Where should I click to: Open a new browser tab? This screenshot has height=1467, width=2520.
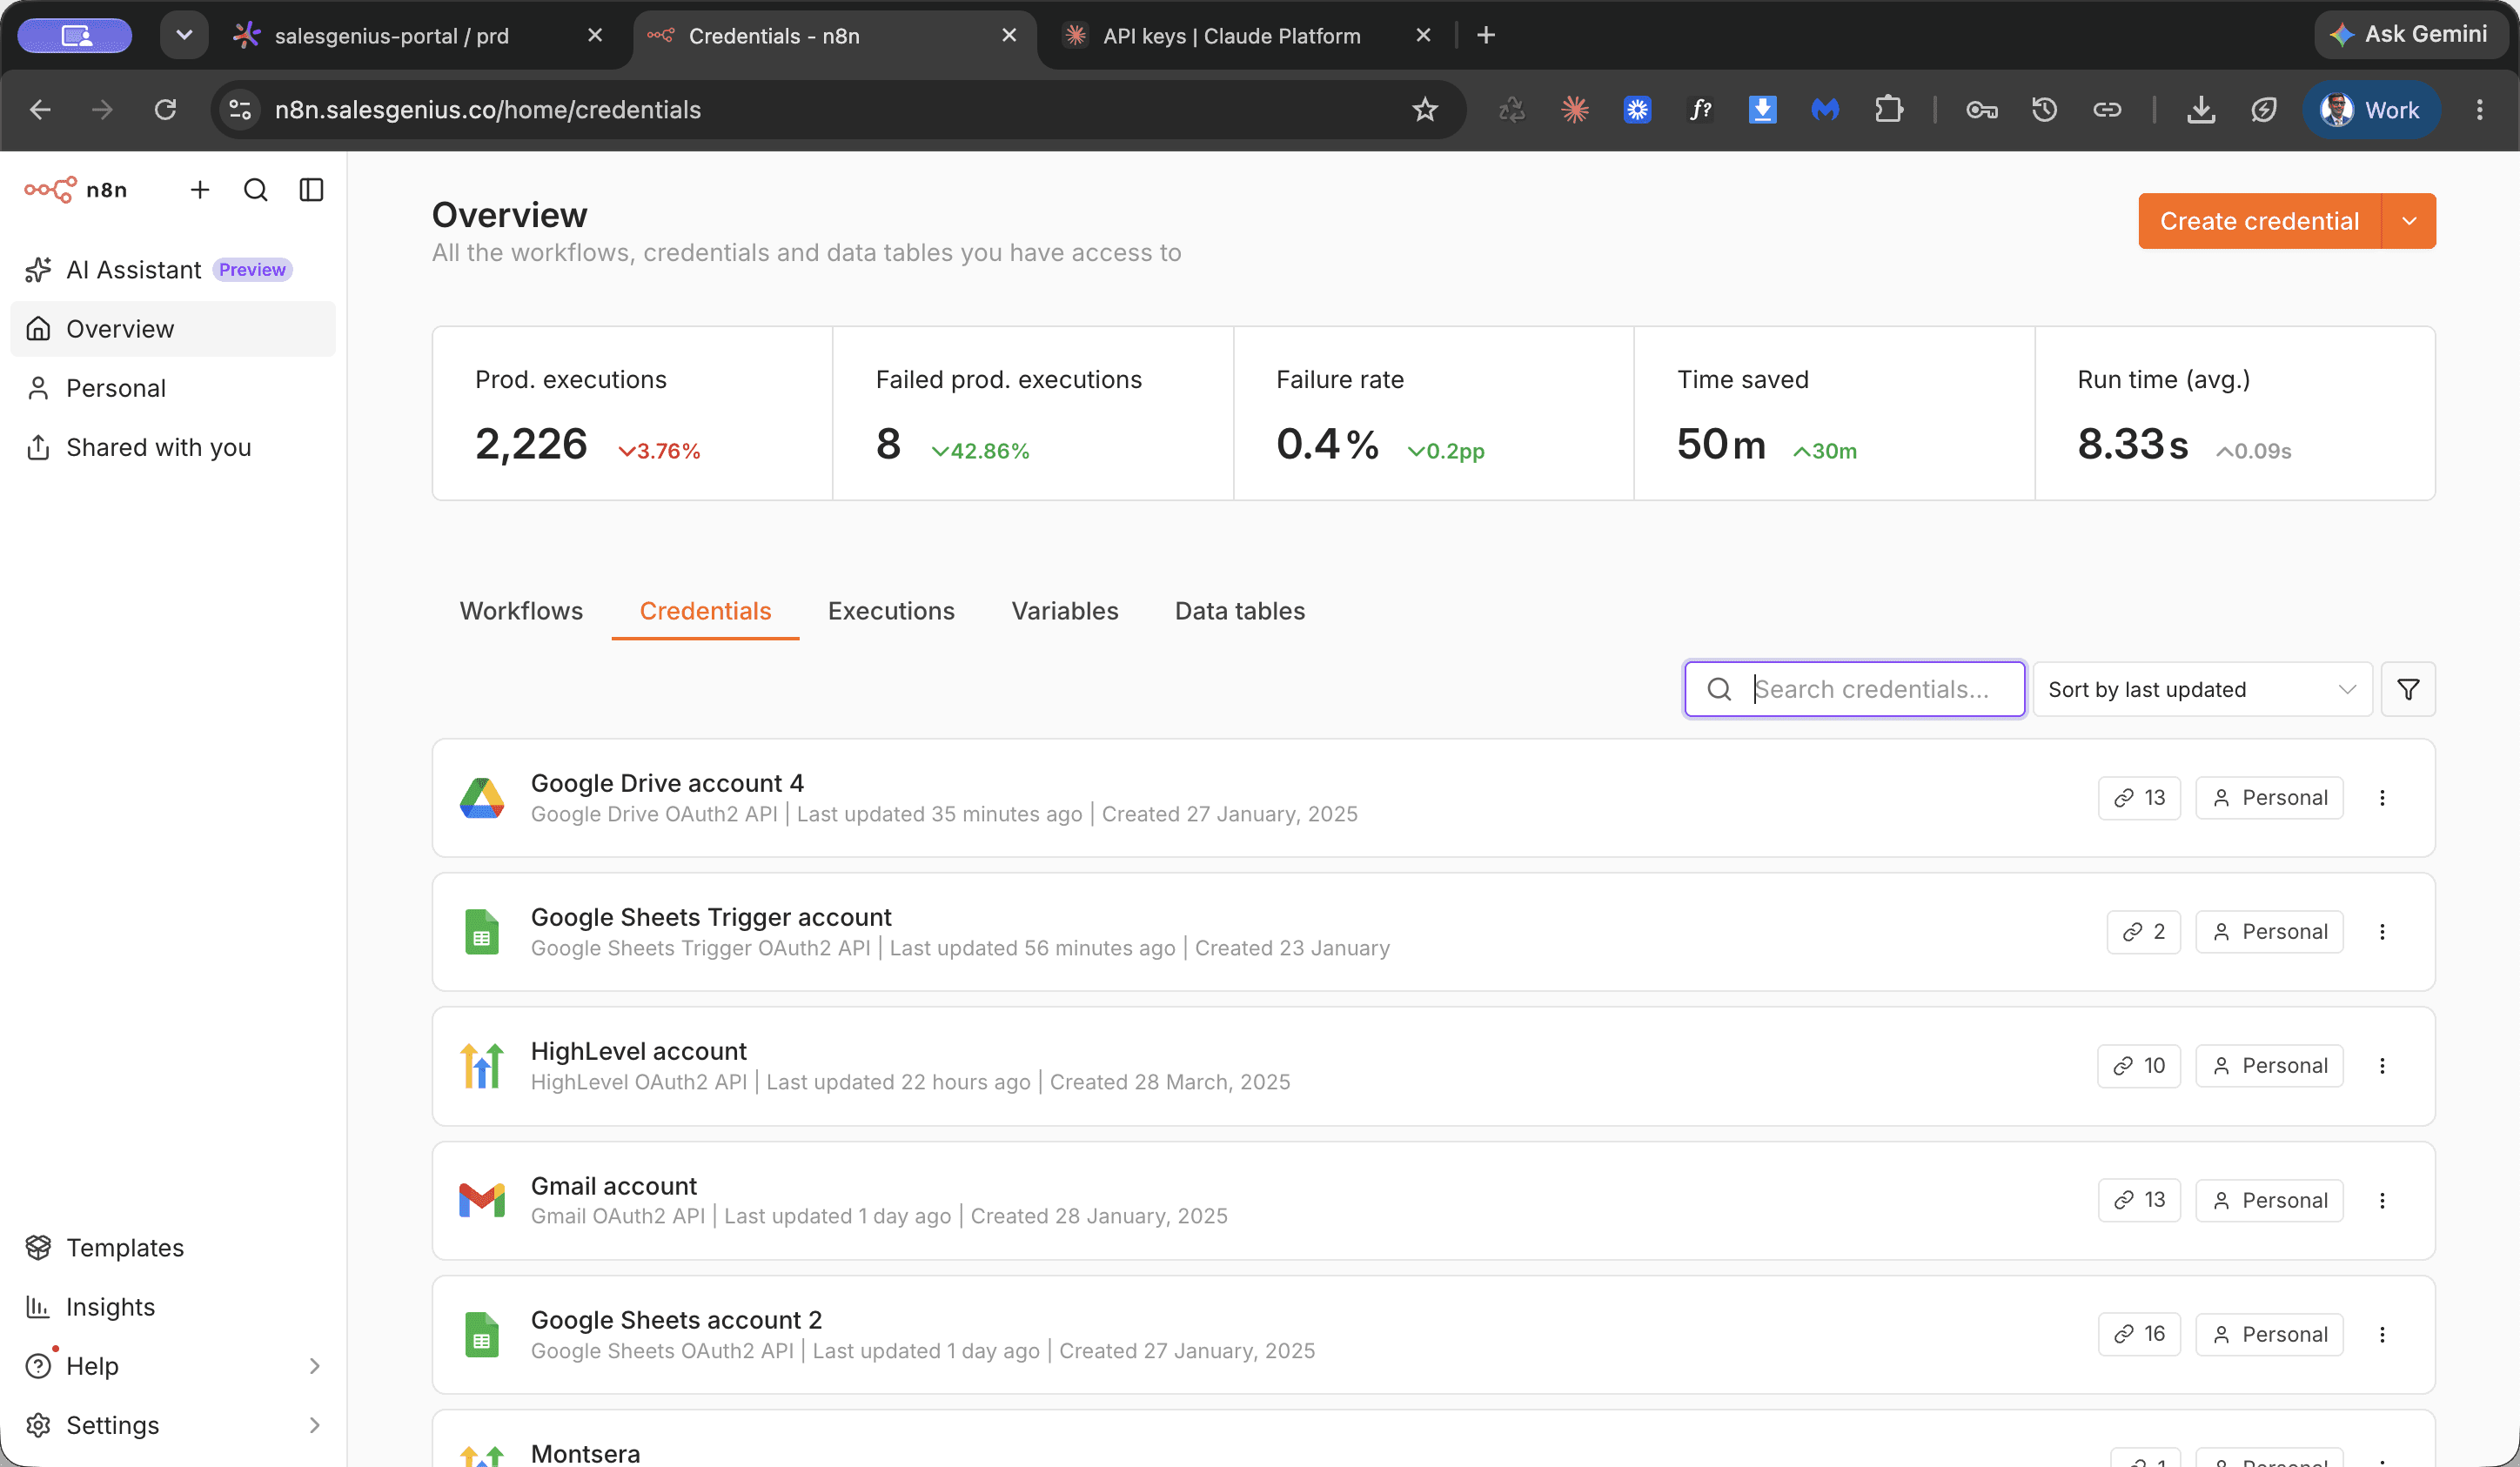(1486, 36)
